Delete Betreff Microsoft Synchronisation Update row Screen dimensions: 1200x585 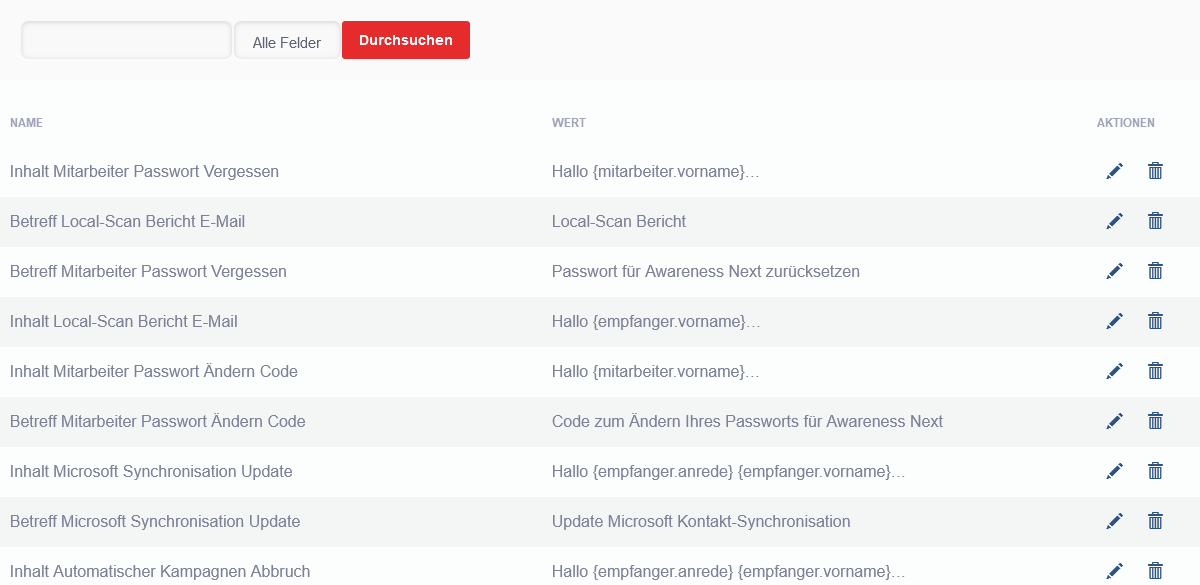coord(1155,521)
